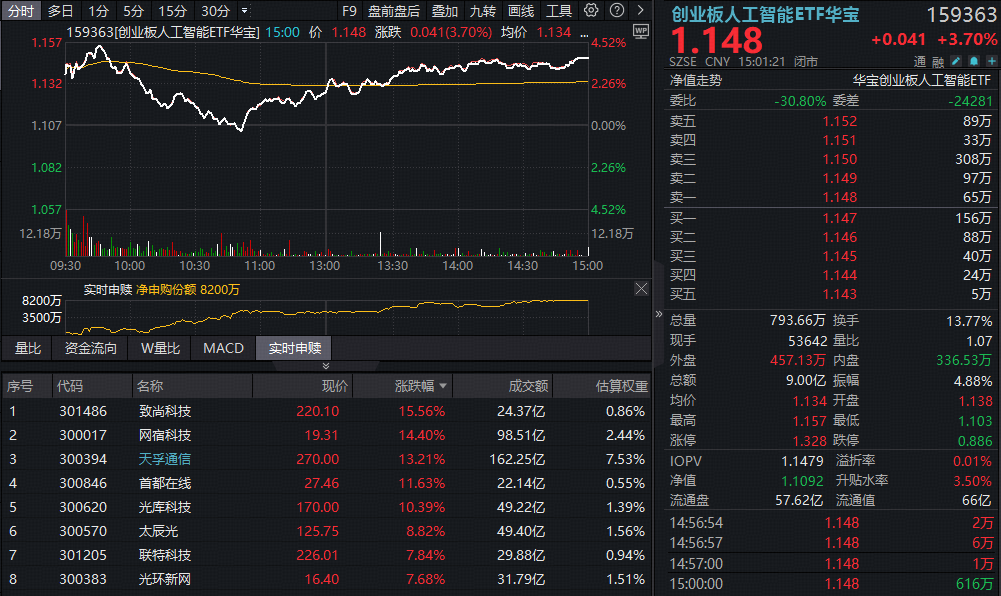Expand more toolbar options with right chevron
This screenshot has width=1001, height=596.
(x=642, y=11)
